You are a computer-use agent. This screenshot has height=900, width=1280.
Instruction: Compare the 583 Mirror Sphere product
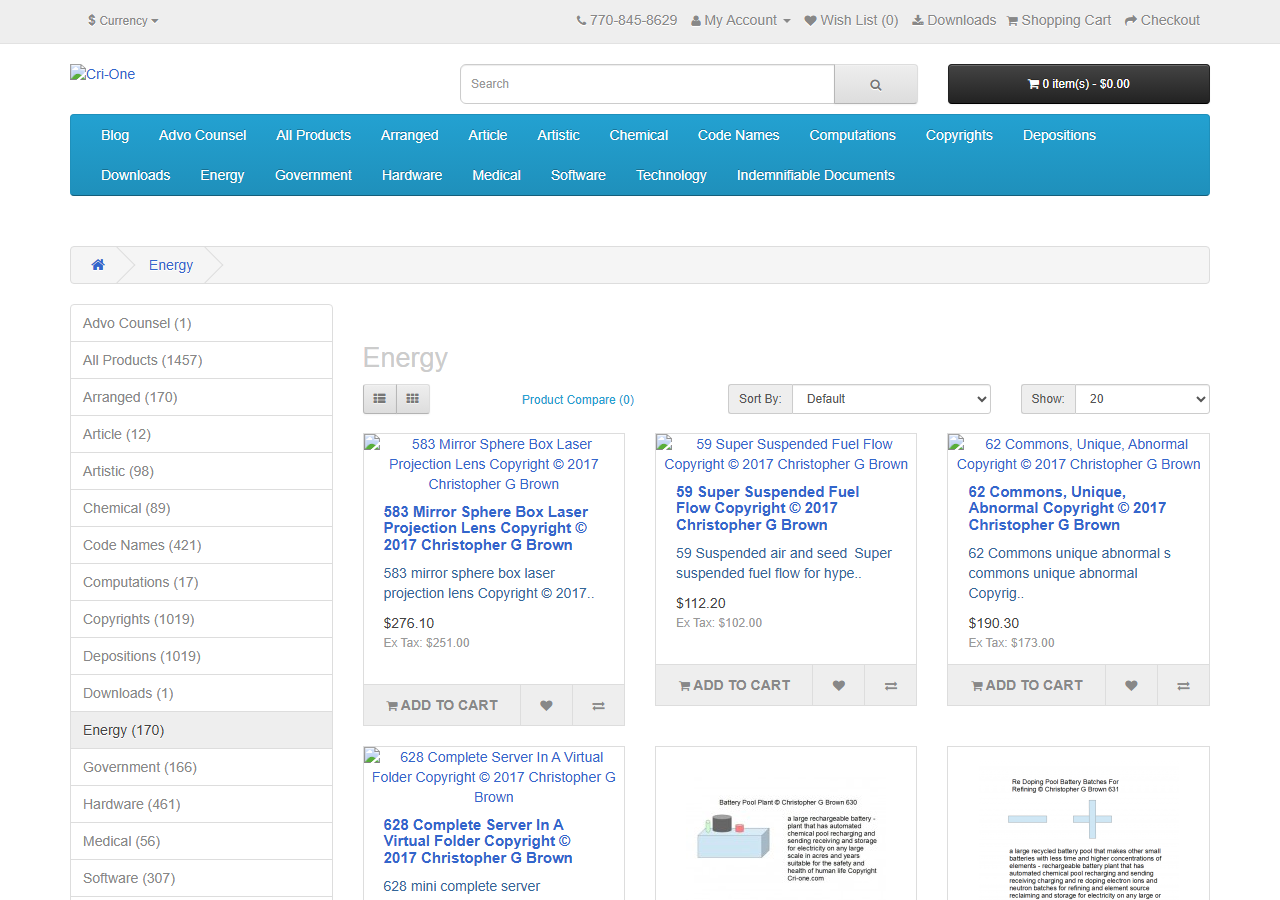click(x=598, y=705)
